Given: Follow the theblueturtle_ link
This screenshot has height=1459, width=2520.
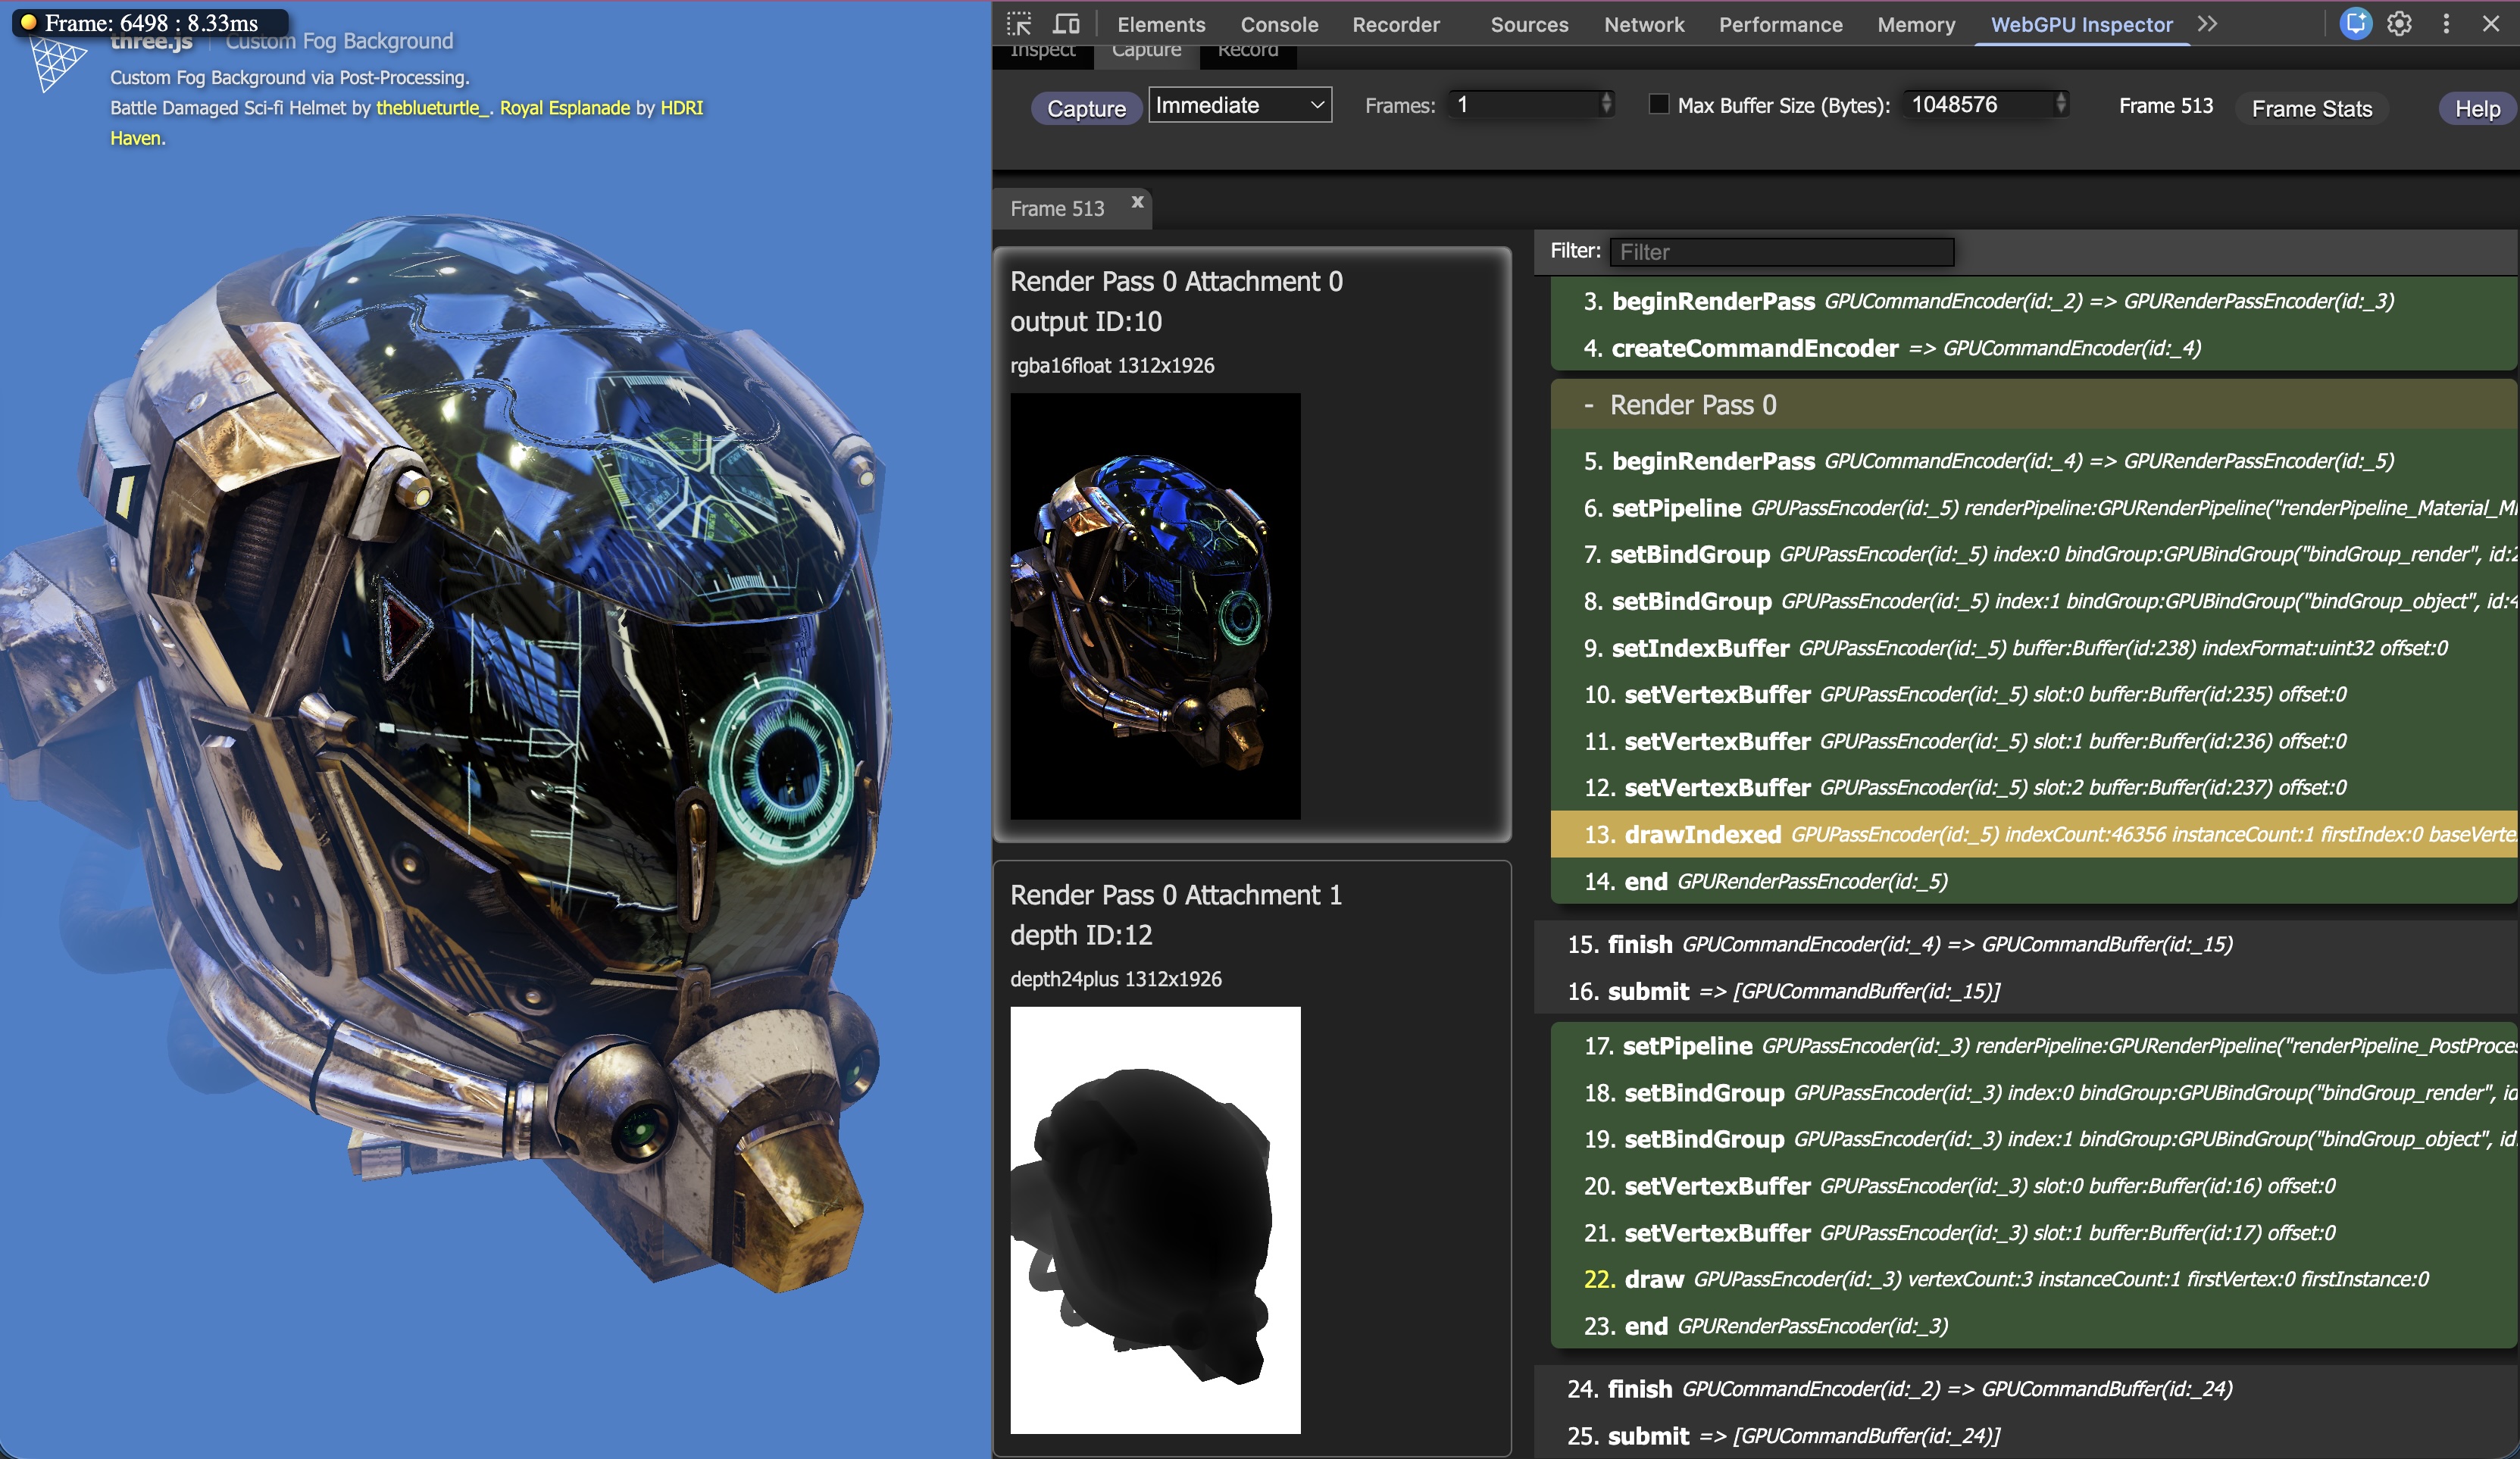Looking at the screenshot, I should (x=432, y=108).
